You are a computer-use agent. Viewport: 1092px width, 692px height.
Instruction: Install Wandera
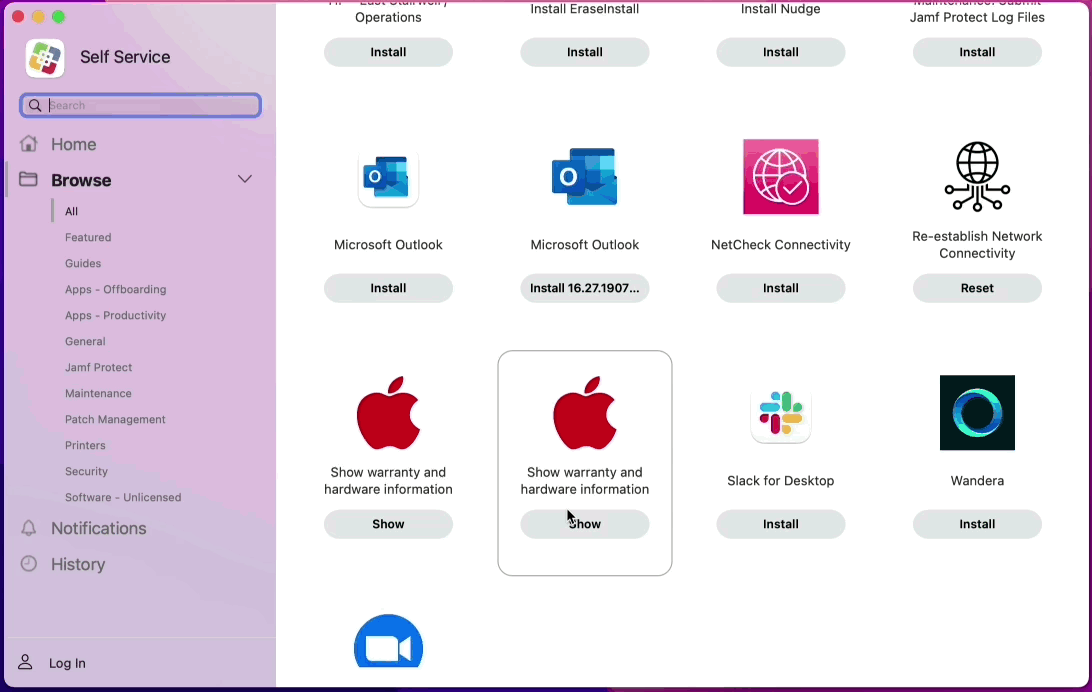[977, 524]
